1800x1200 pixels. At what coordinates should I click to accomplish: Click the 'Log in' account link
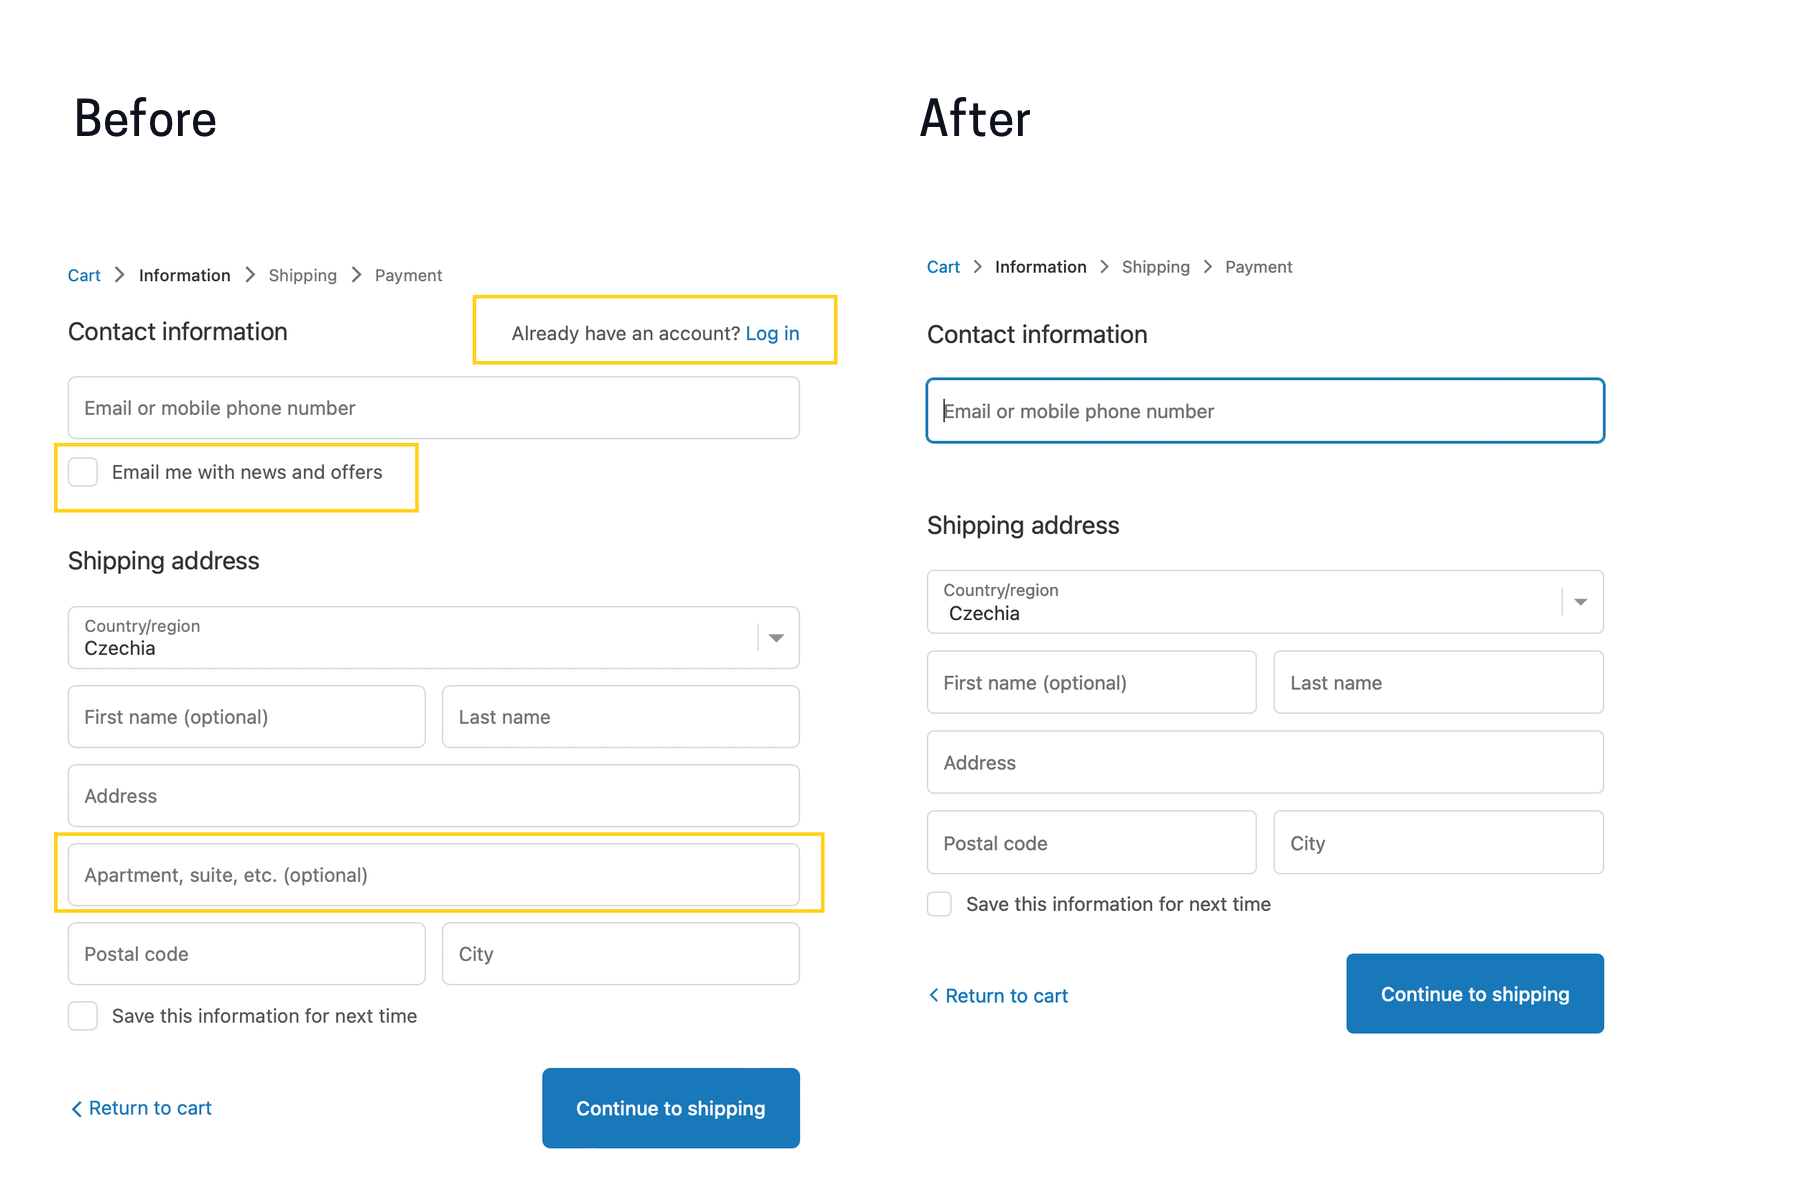point(772,334)
